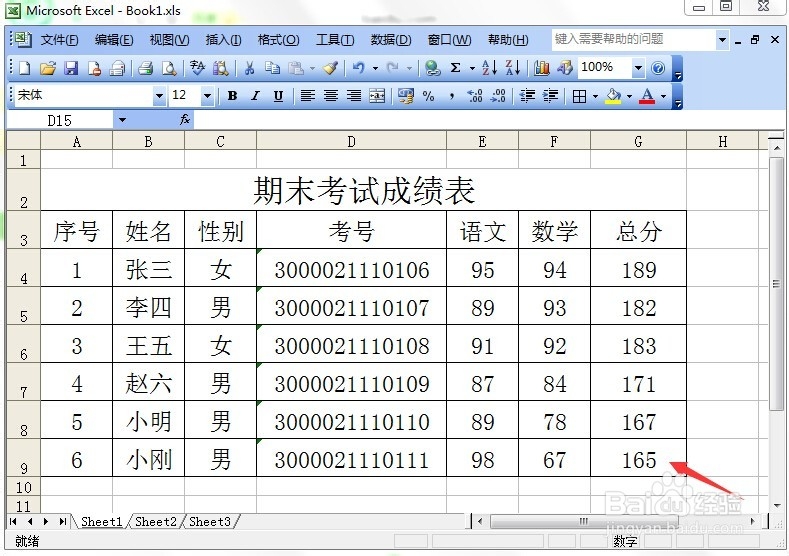Open the 编辑(E) menu

pyautogui.click(x=114, y=40)
